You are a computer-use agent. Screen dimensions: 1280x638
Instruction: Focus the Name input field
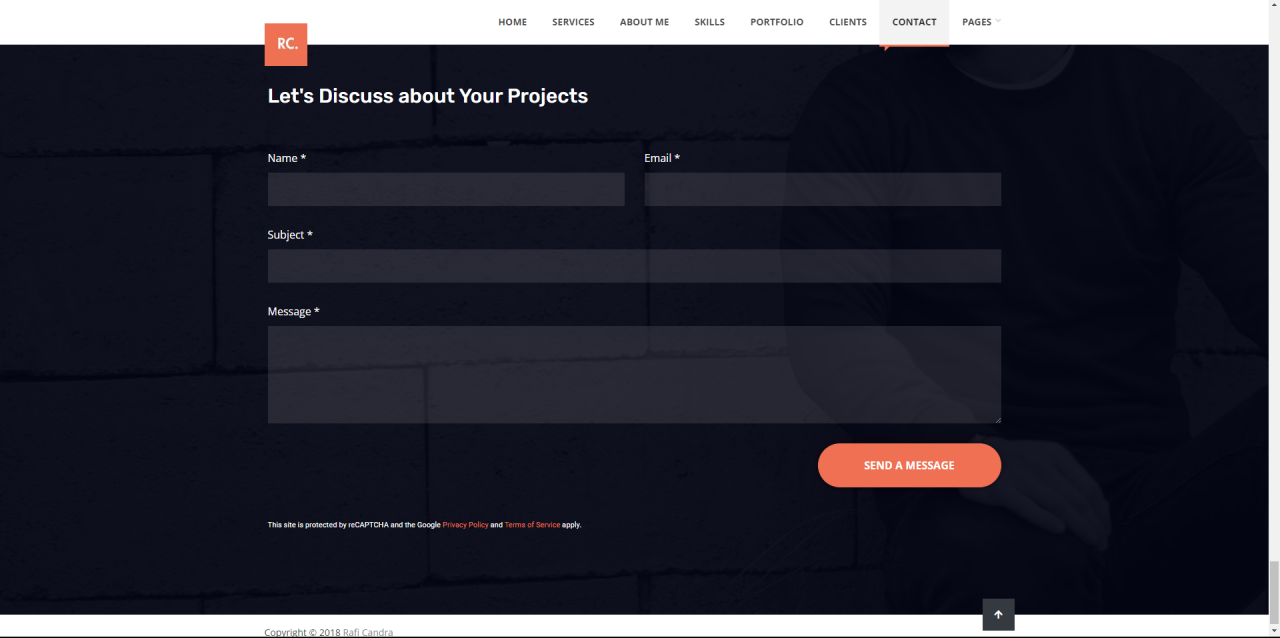click(x=446, y=189)
